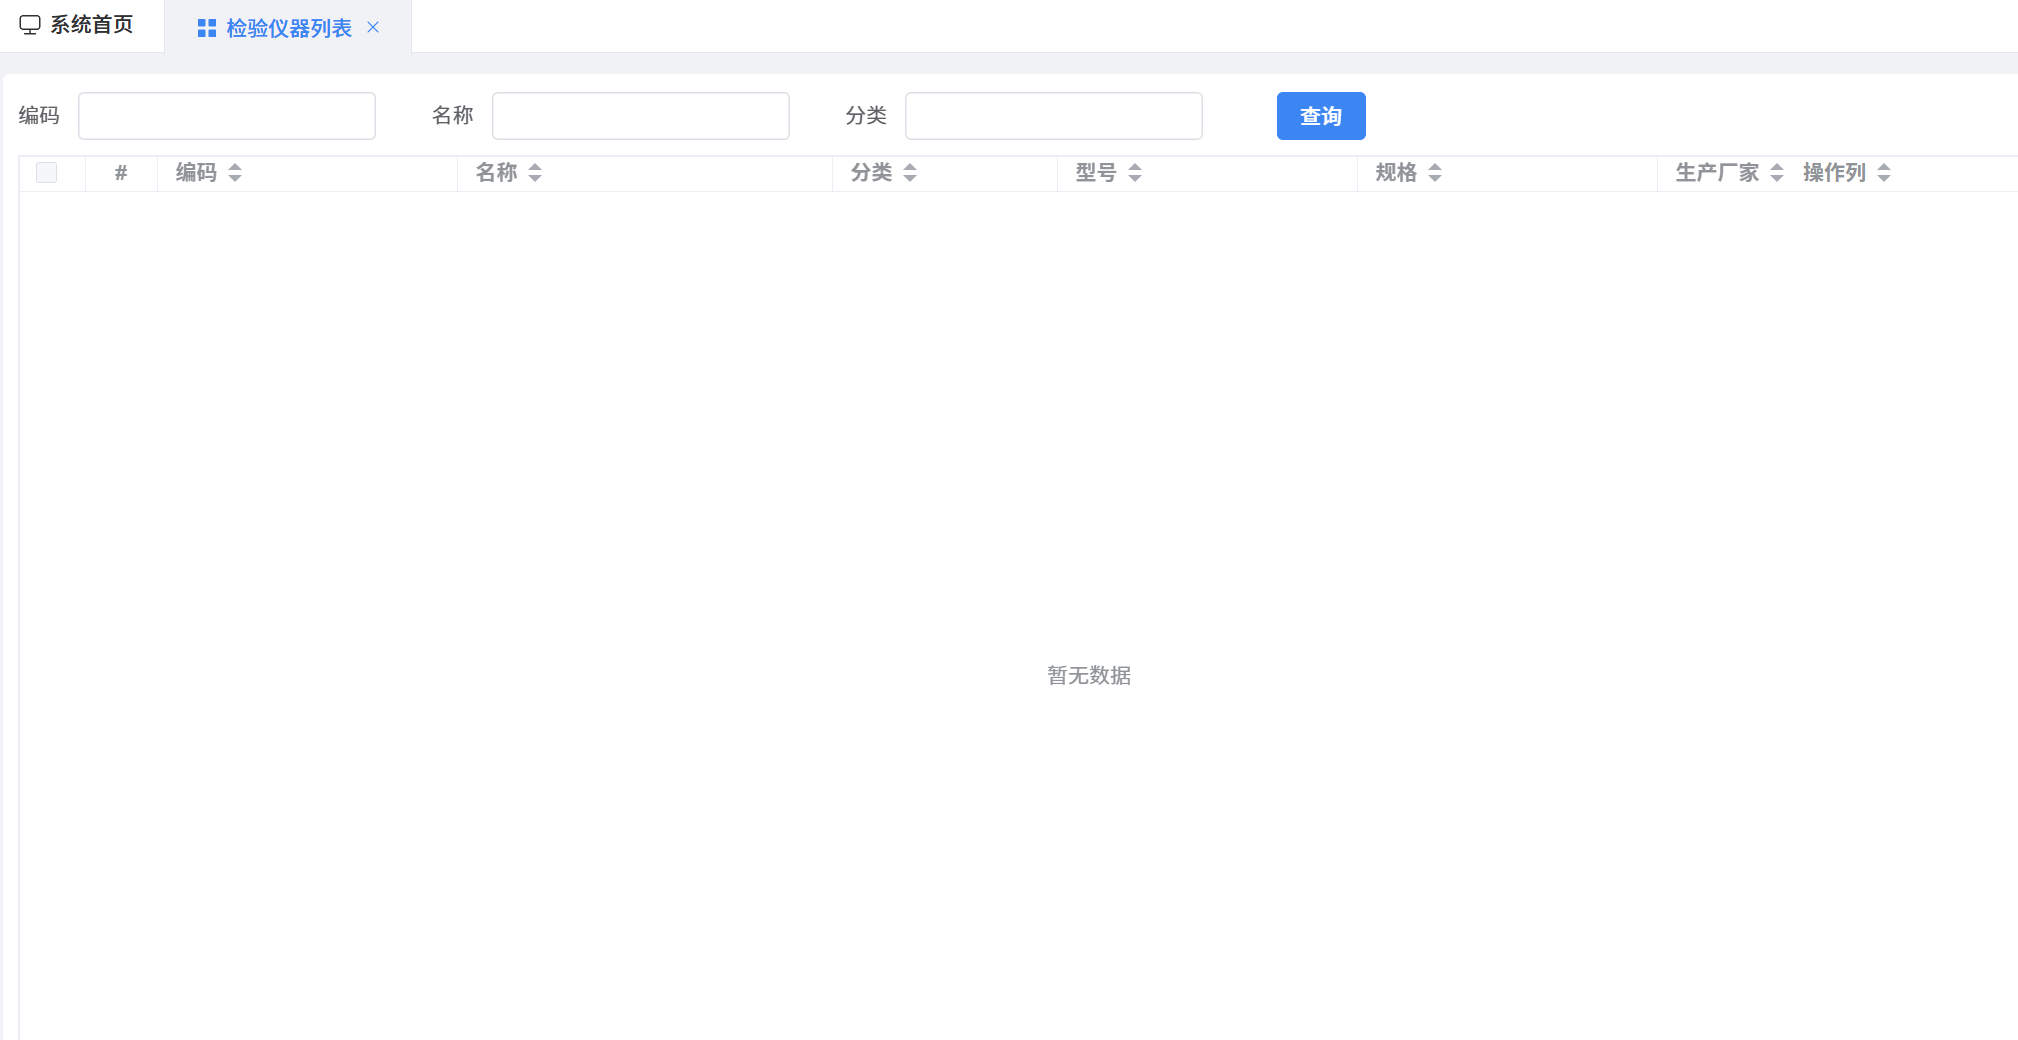Click the 型号 column header label
The image size is (2018, 1040).
tap(1096, 173)
